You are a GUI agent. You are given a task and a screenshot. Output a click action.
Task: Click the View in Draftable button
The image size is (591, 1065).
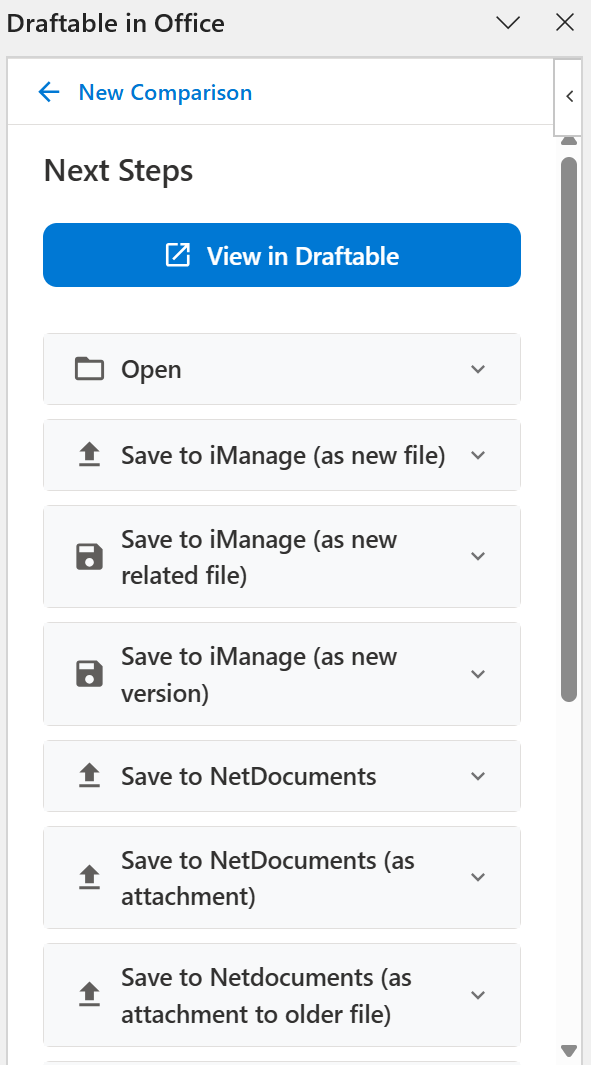pyautogui.click(x=281, y=255)
